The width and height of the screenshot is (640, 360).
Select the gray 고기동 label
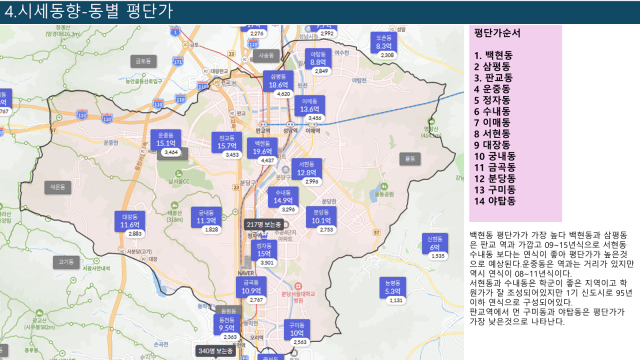(x=66, y=262)
